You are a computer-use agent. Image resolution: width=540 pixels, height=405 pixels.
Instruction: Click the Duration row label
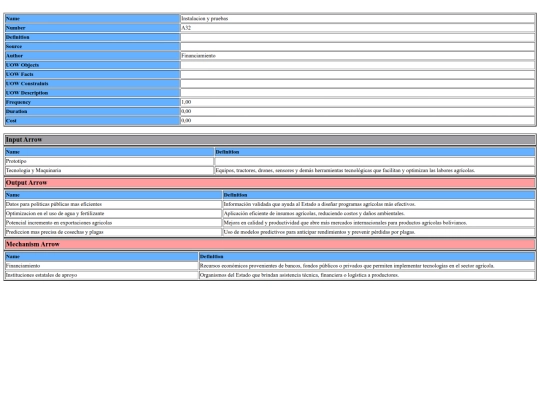92,112
